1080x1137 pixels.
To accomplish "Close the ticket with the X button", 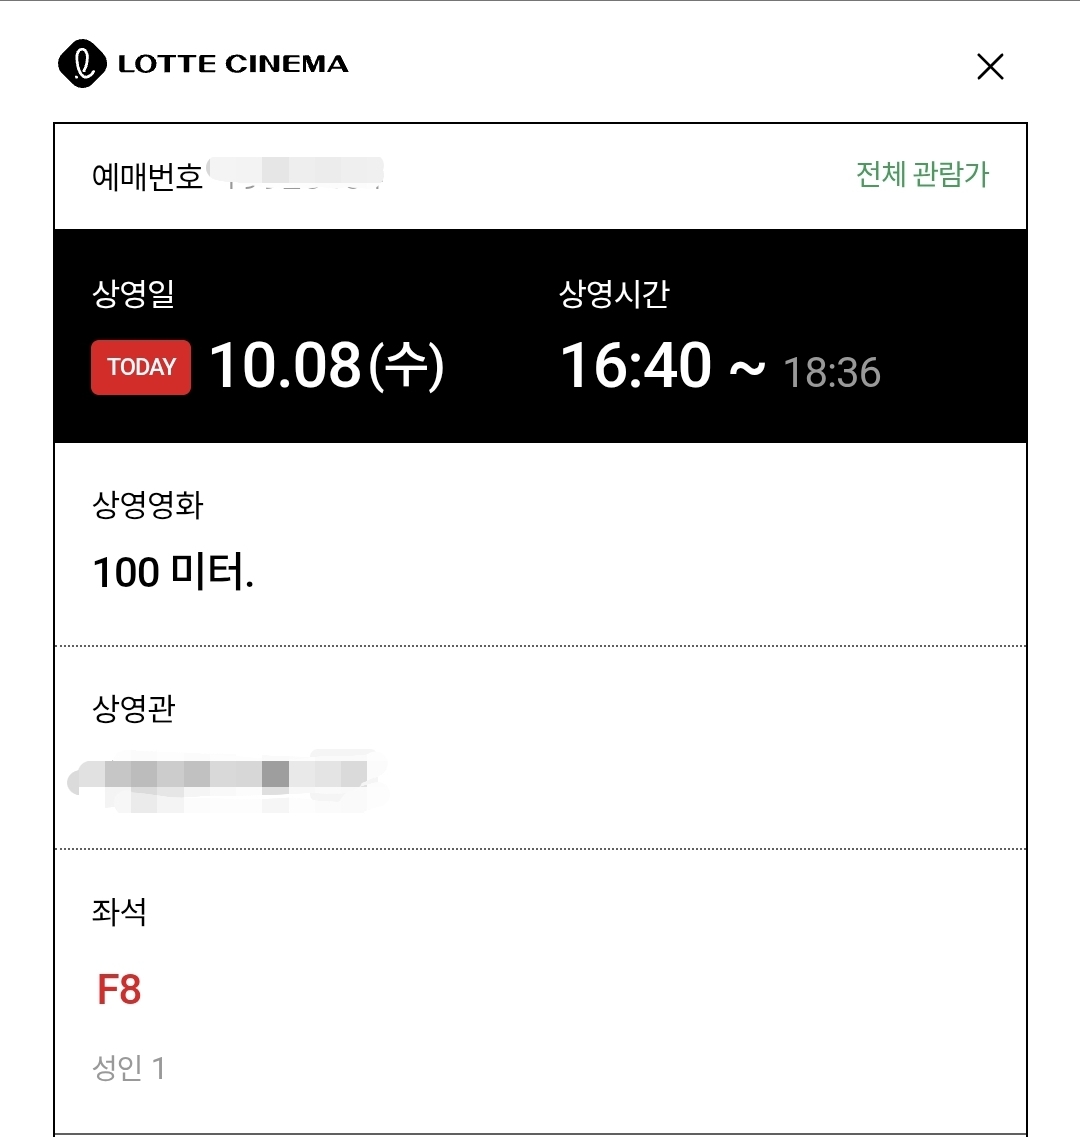I will [990, 67].
